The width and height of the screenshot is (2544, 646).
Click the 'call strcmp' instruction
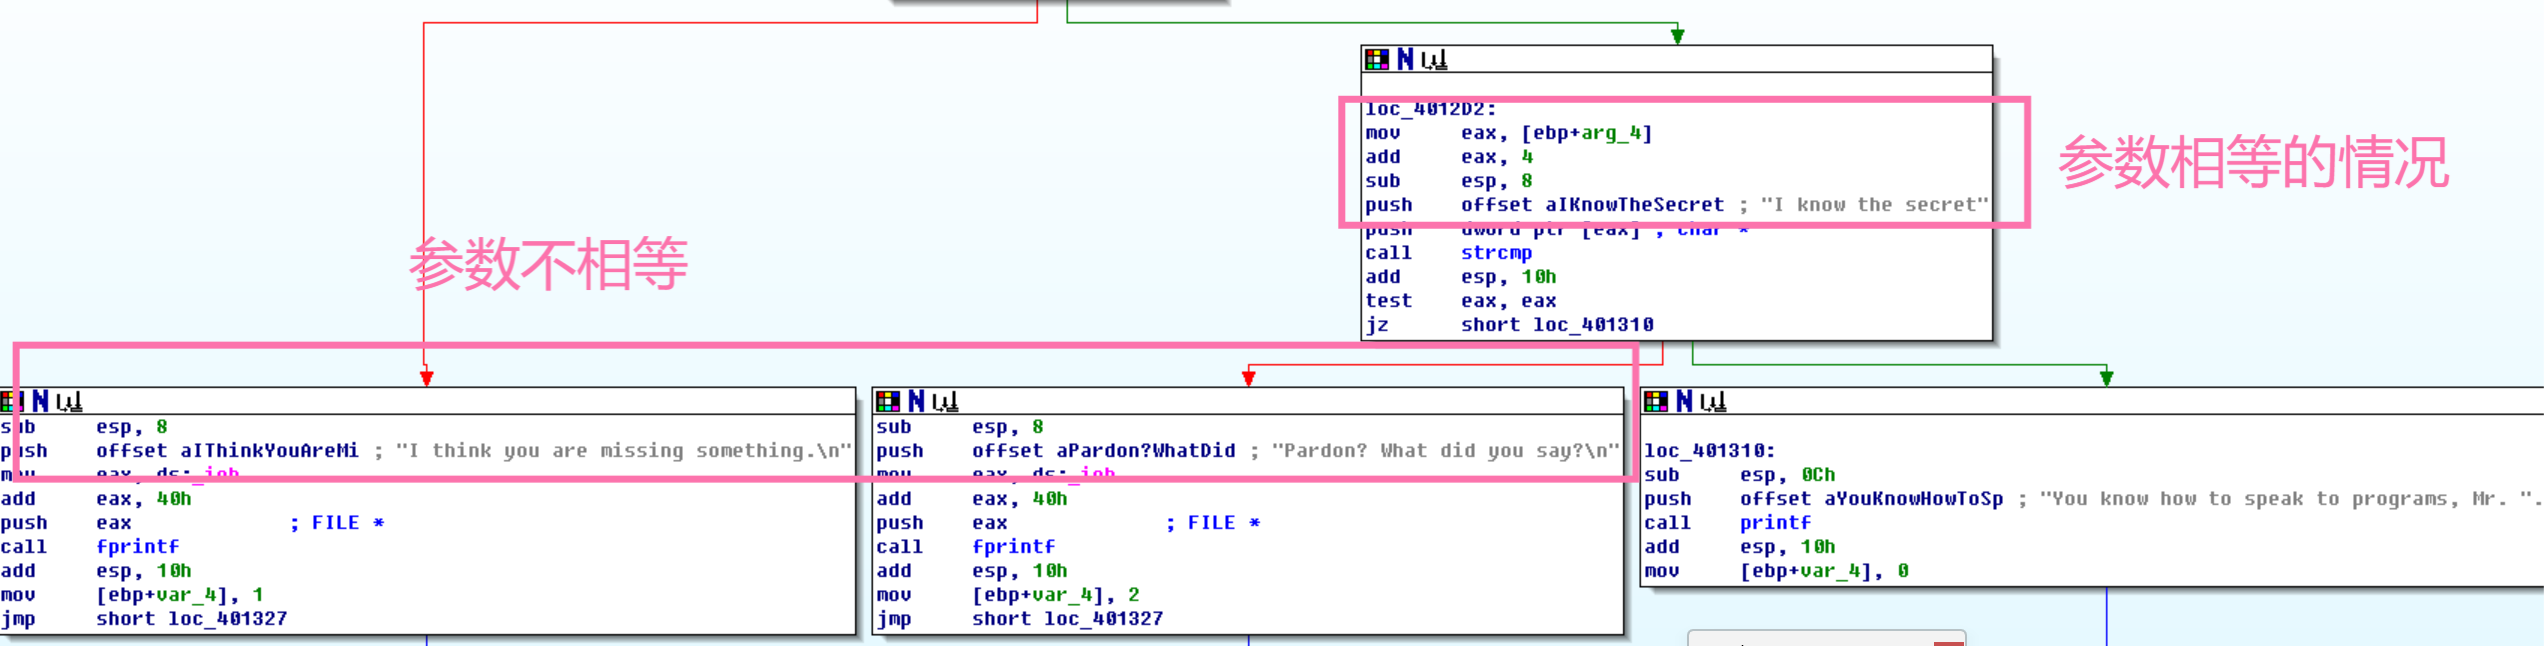point(1448,253)
